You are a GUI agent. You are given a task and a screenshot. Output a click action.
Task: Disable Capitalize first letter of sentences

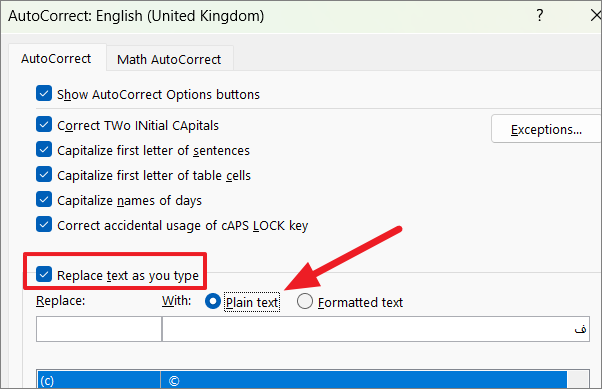coord(44,149)
